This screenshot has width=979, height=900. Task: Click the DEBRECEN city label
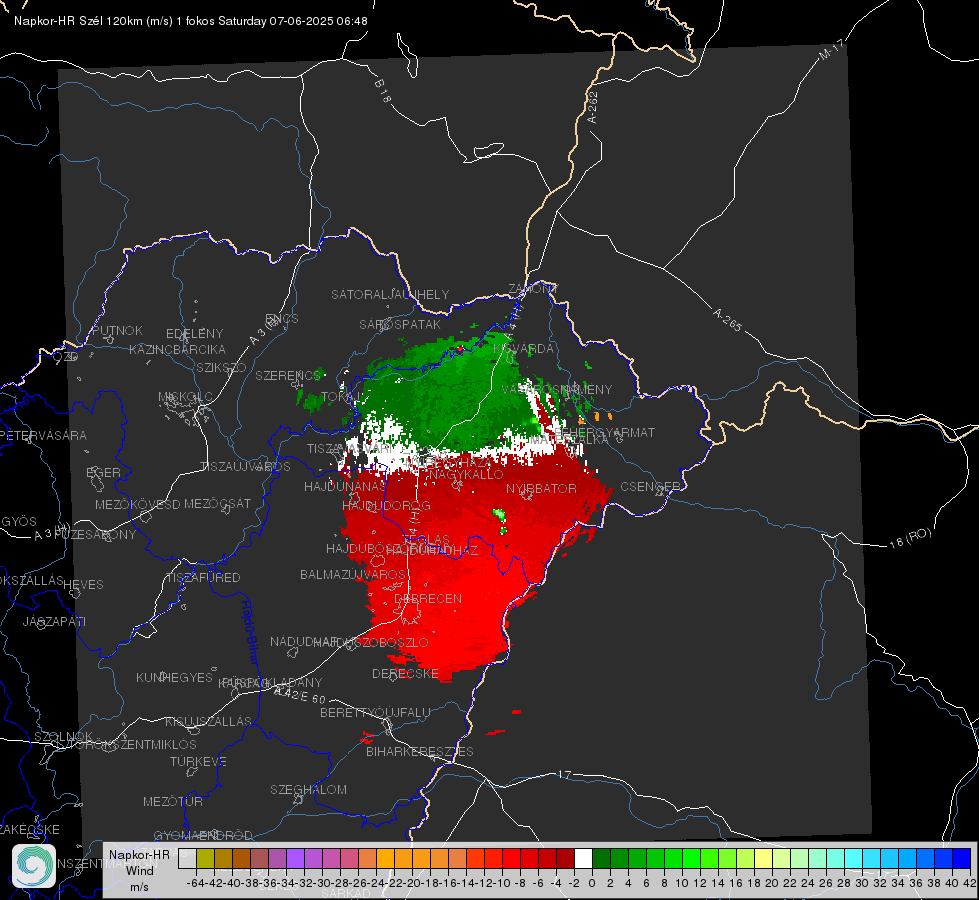428,598
